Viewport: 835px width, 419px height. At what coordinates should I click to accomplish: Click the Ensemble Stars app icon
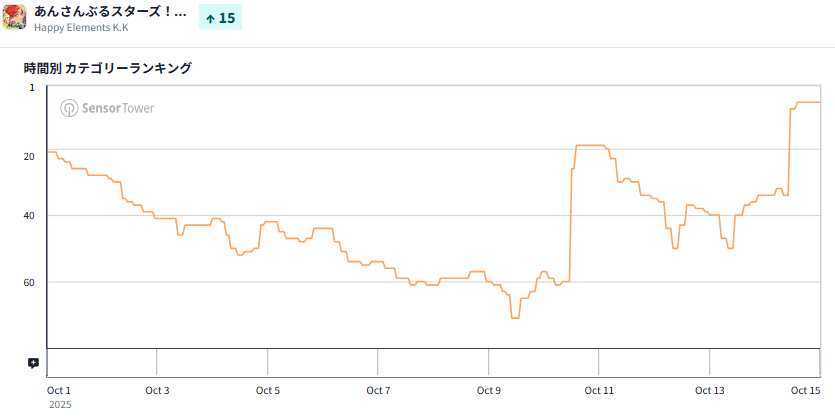point(14,18)
